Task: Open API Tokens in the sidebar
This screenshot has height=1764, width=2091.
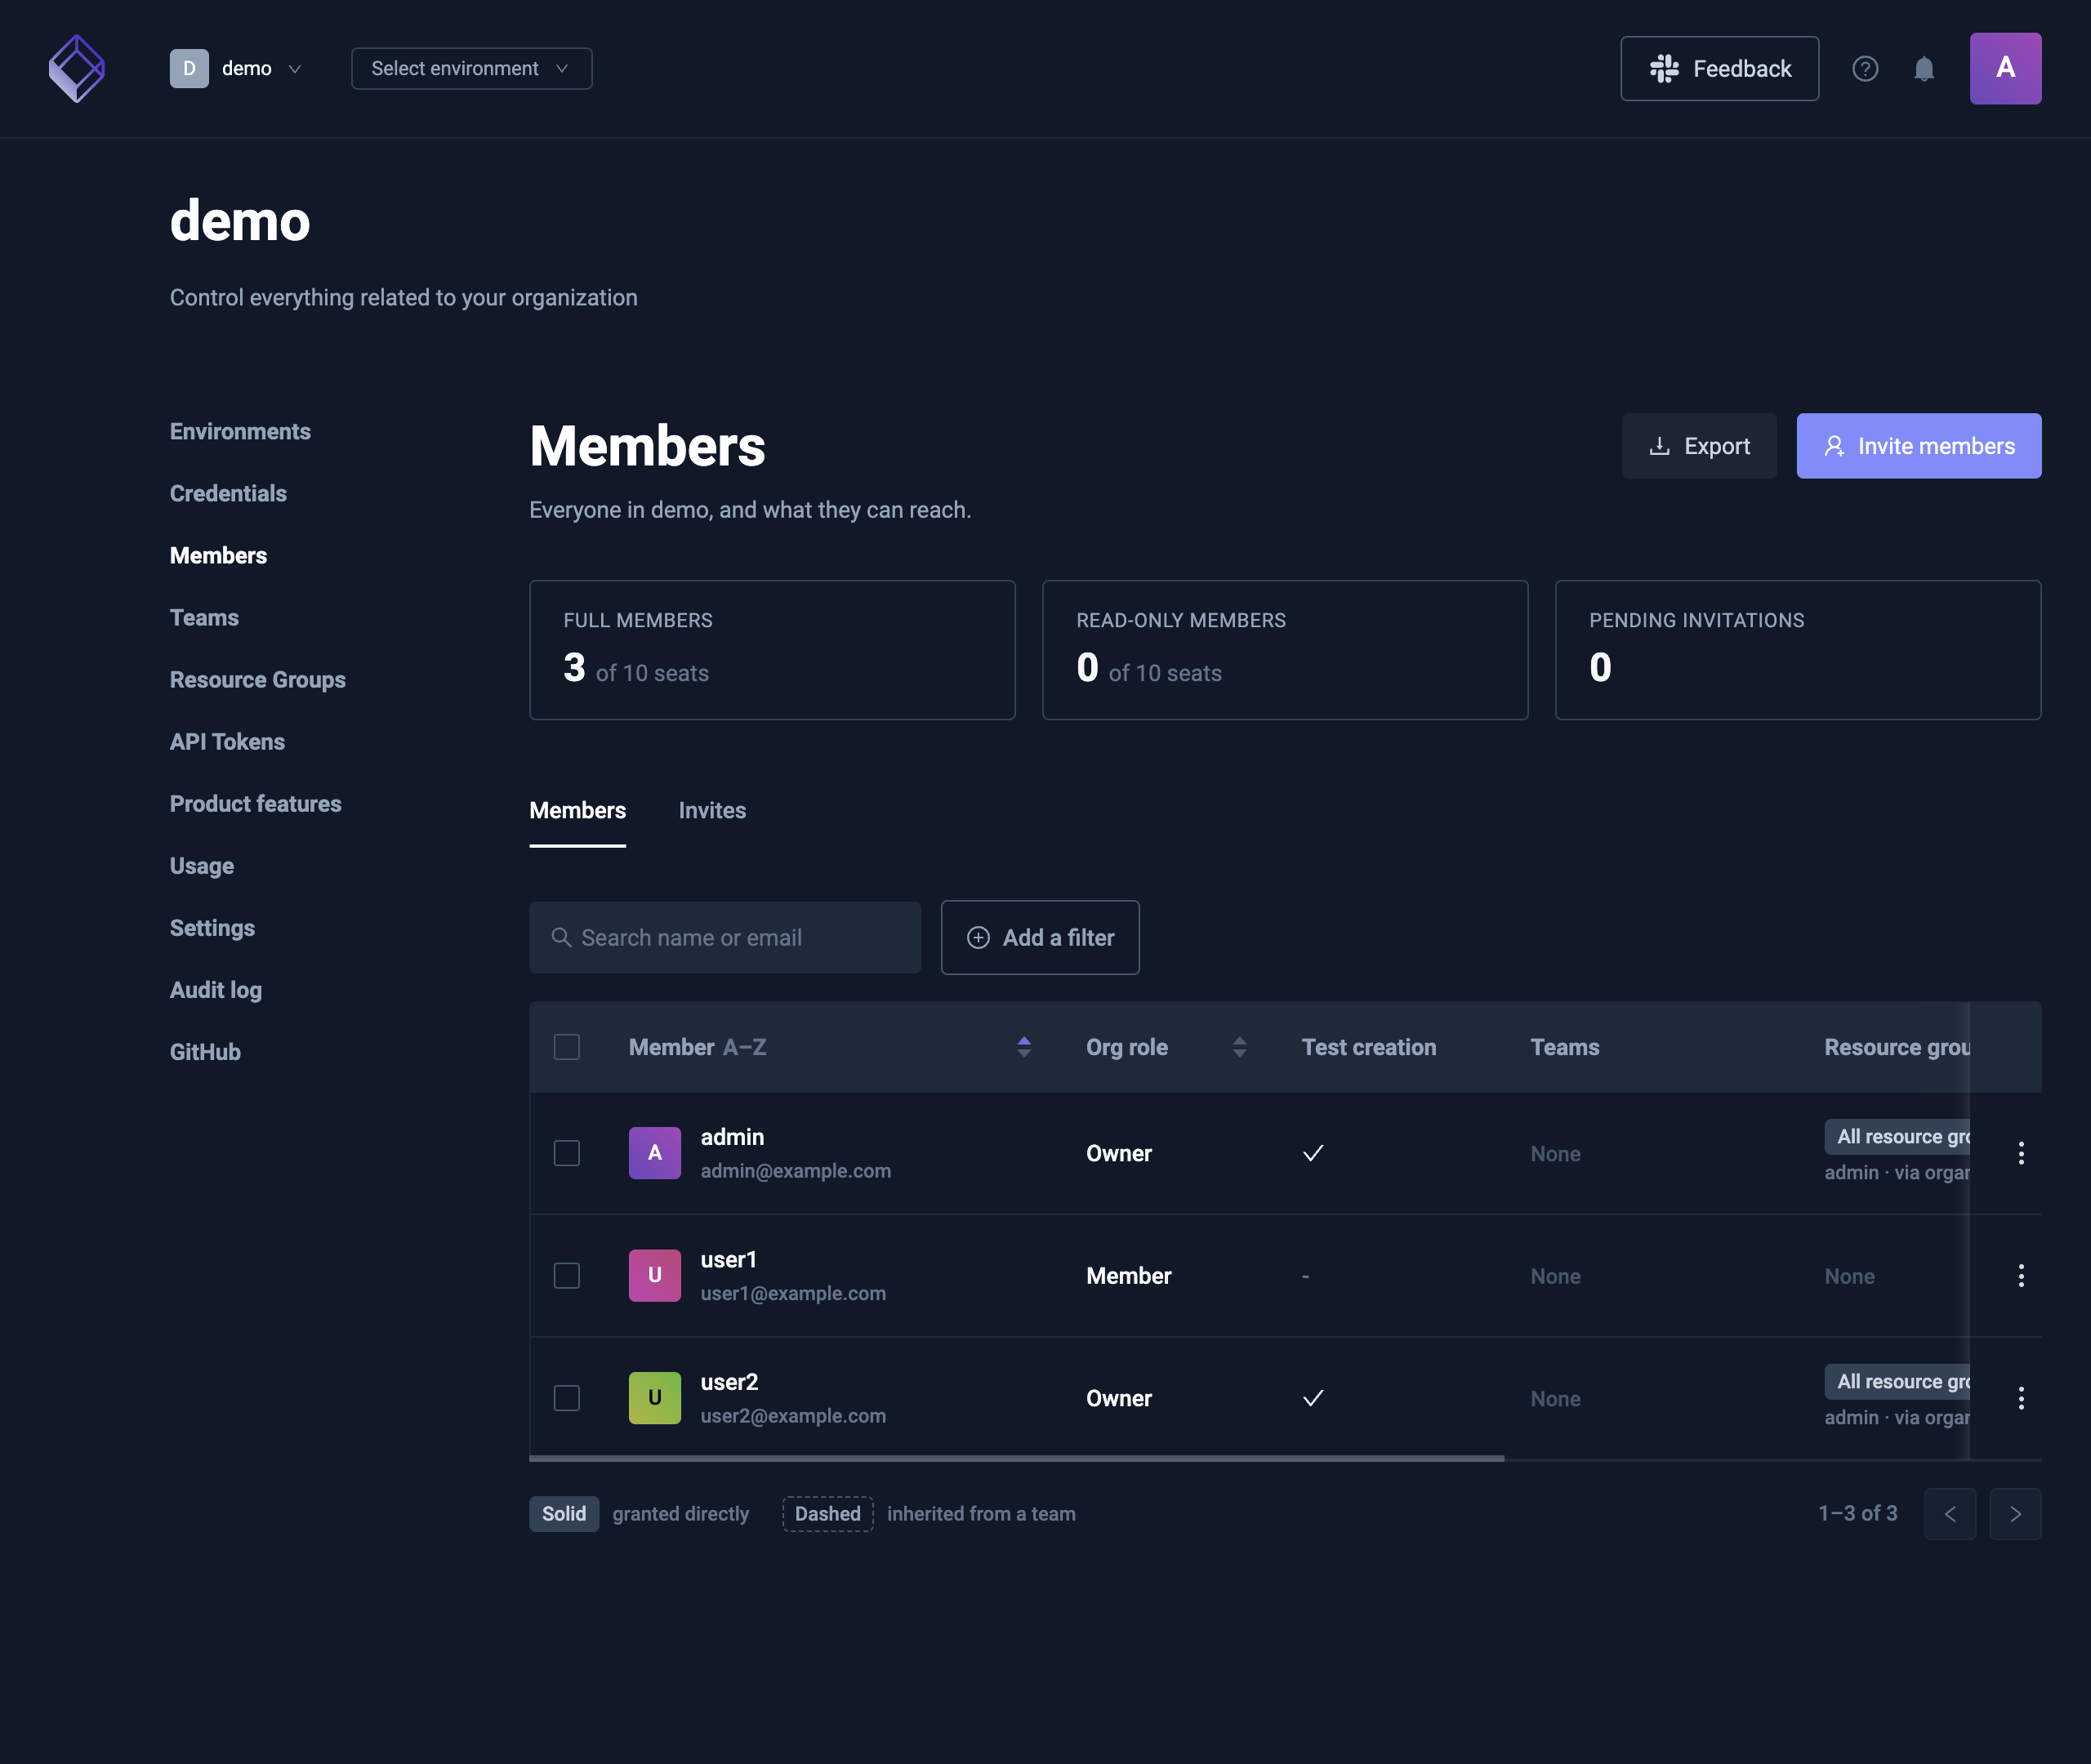Action: pos(227,741)
